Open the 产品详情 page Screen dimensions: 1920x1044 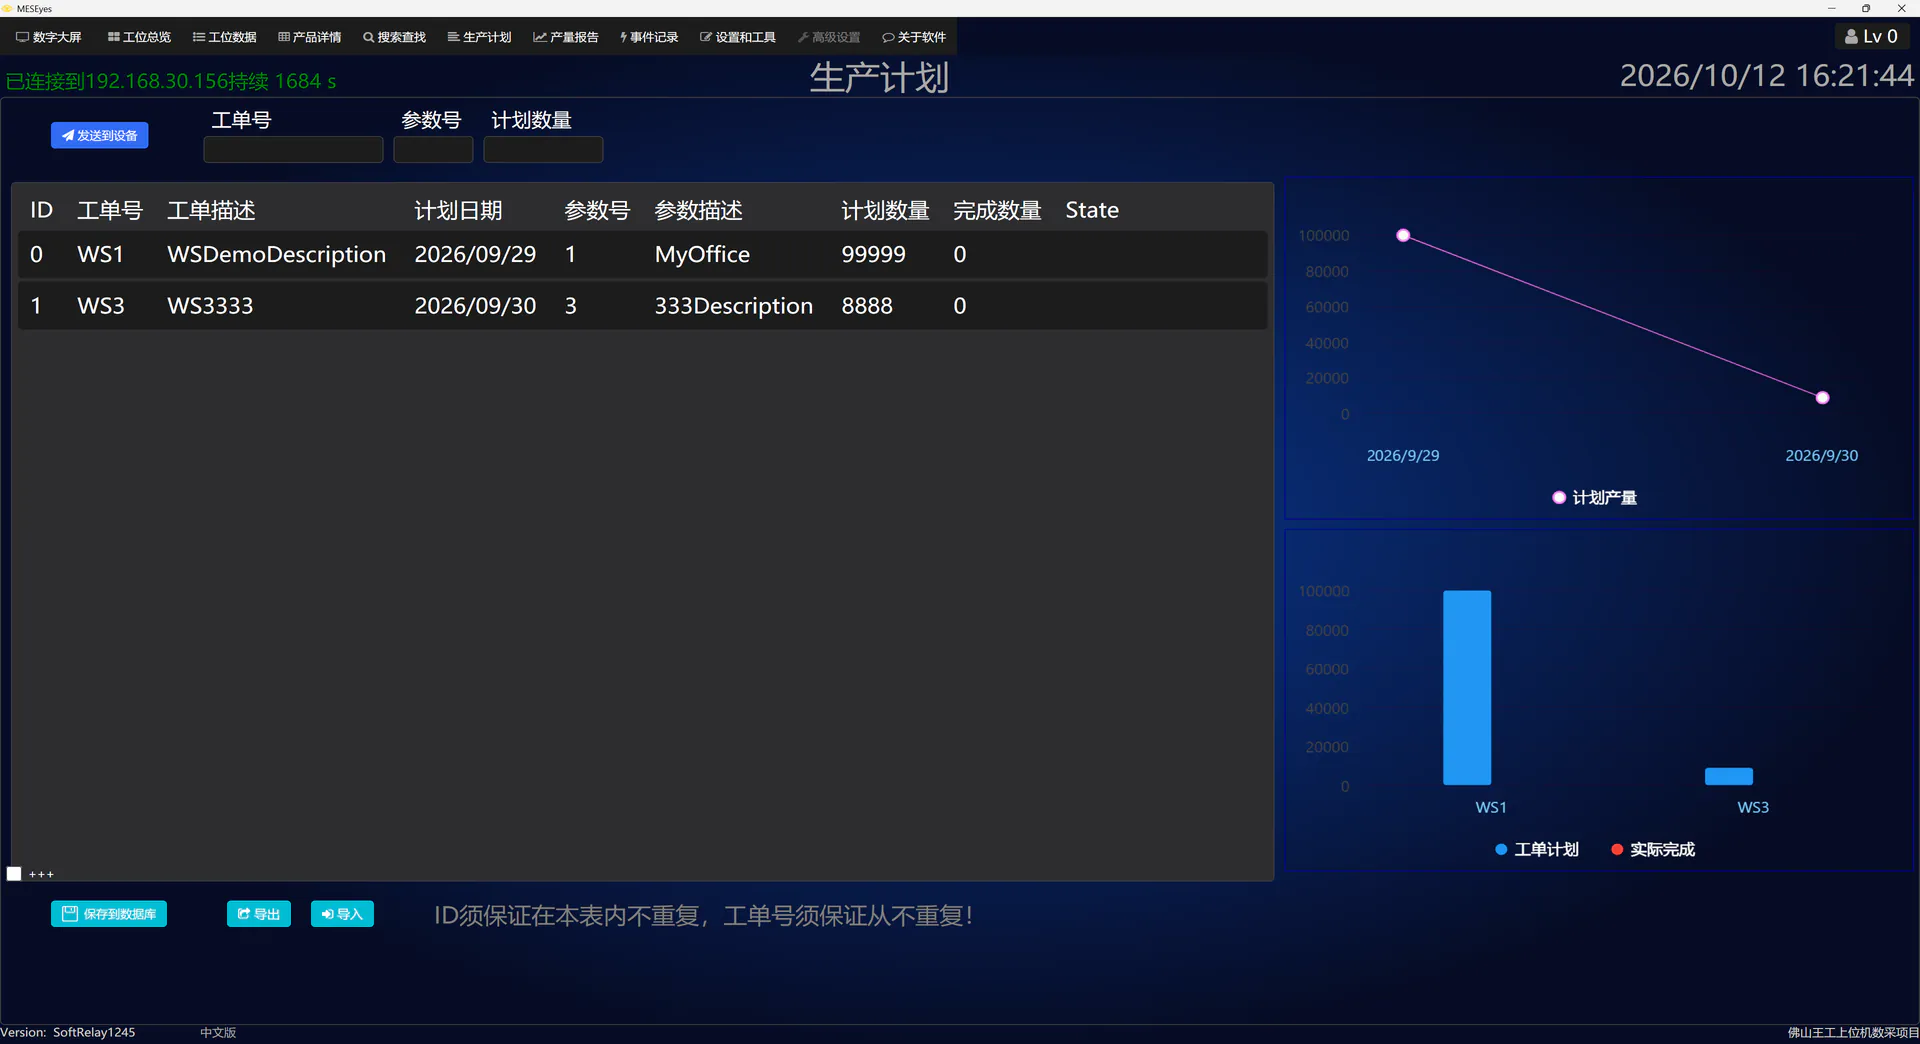click(310, 37)
